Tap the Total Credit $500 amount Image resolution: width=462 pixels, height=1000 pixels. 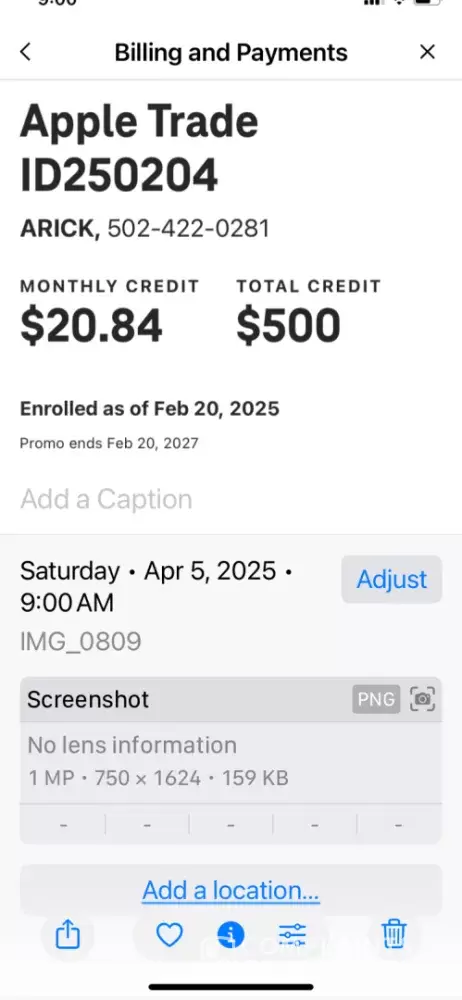coord(288,325)
